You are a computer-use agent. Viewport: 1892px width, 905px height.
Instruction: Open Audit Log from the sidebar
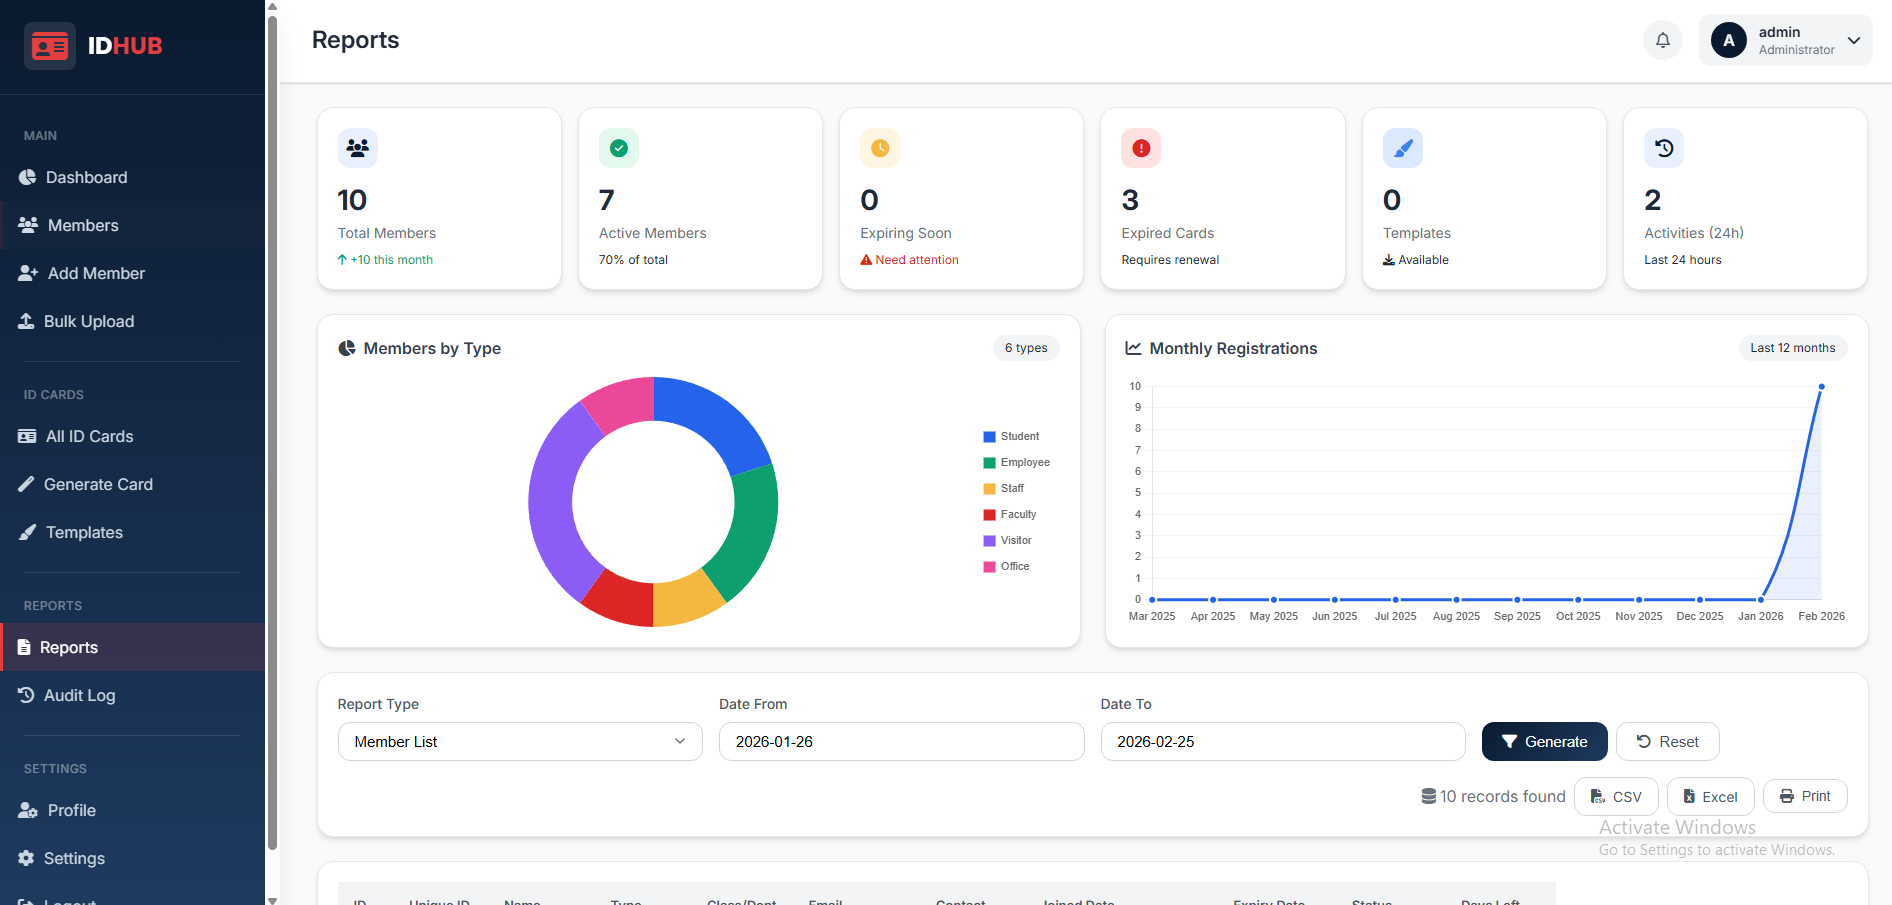coord(79,695)
